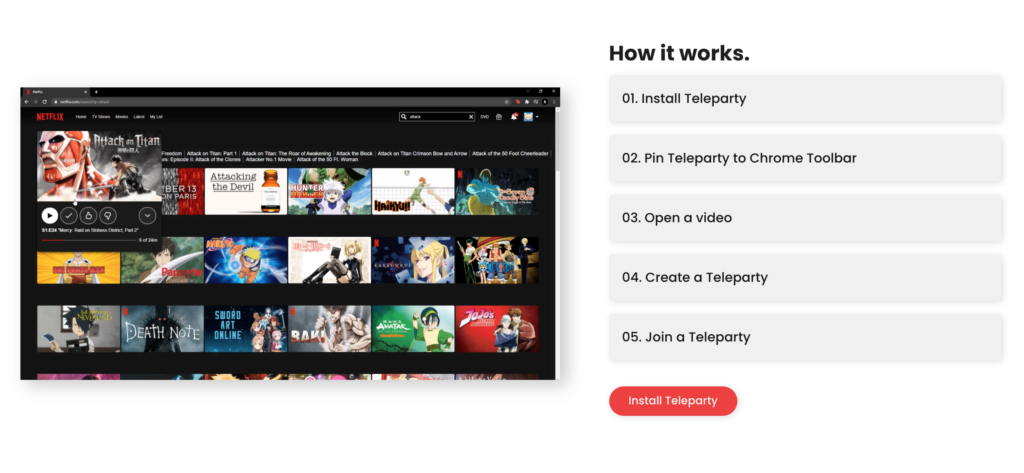This screenshot has height=473, width=1024.
Task: Click the browser forward arrow
Action: pyautogui.click(x=35, y=102)
